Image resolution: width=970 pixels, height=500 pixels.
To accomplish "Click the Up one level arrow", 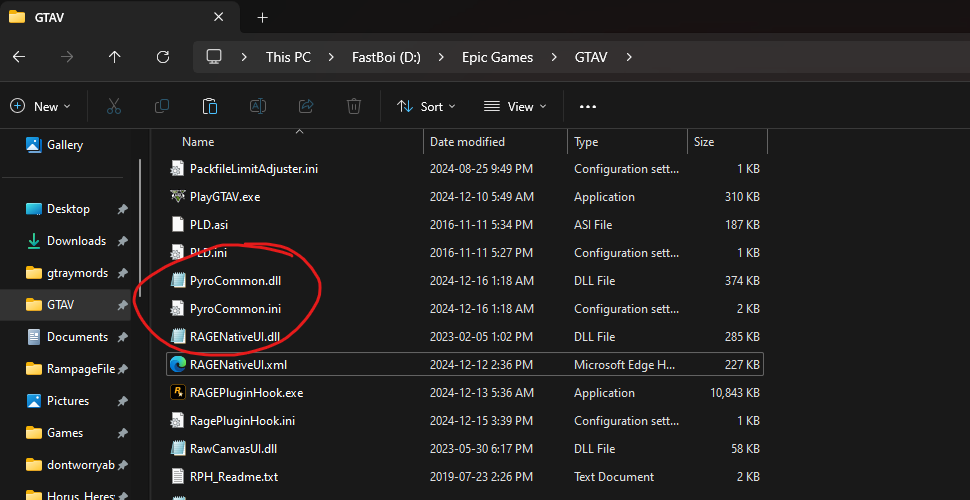I will pyautogui.click(x=114, y=57).
